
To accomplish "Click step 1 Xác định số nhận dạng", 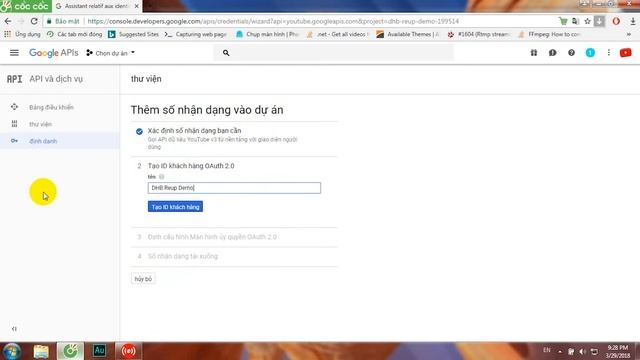I will pyautogui.click(x=194, y=131).
